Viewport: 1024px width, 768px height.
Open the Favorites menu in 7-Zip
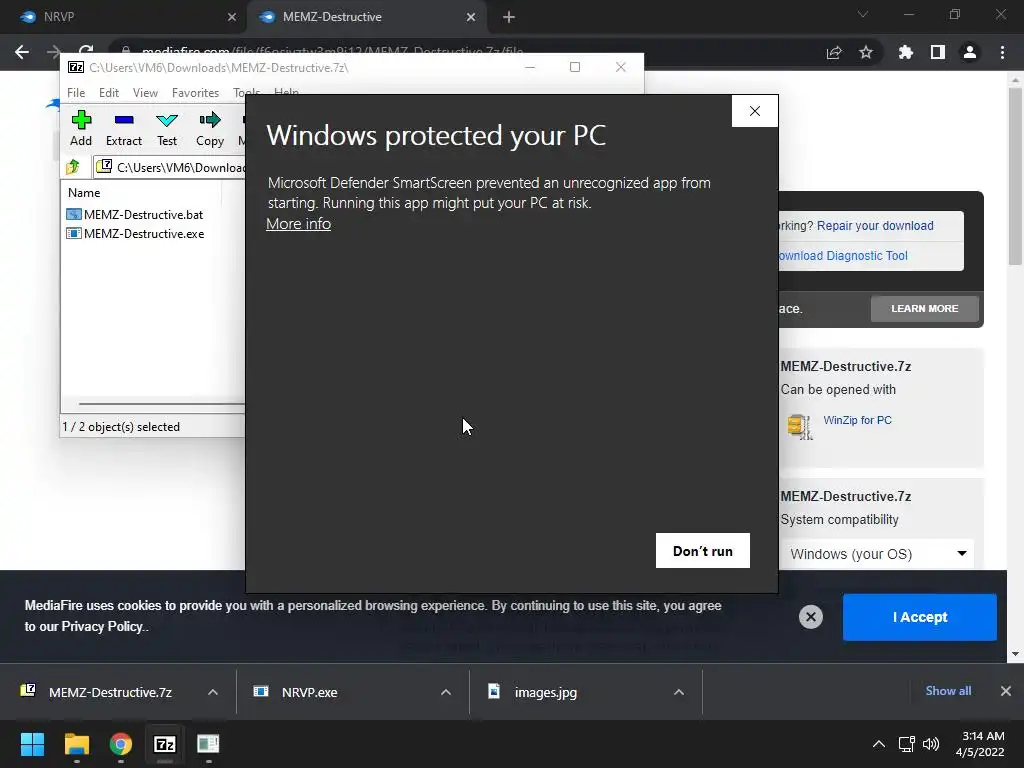pyautogui.click(x=195, y=93)
